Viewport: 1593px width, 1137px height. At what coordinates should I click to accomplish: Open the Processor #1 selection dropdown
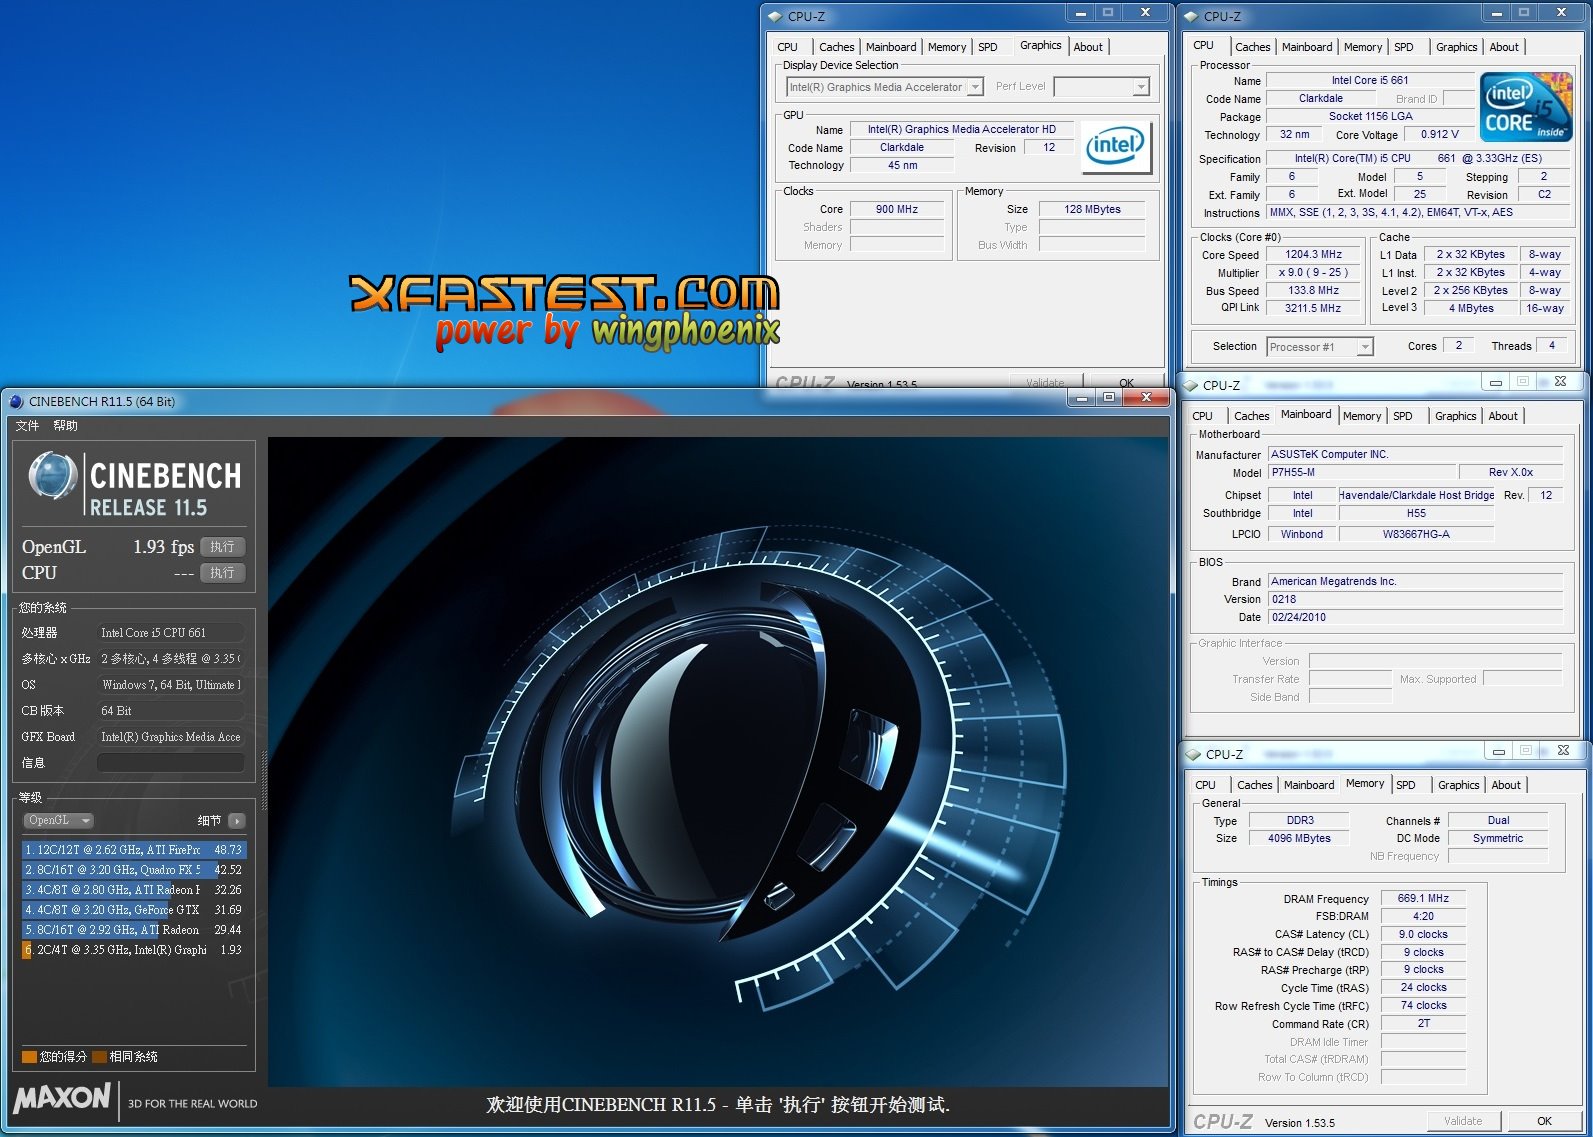[1319, 347]
